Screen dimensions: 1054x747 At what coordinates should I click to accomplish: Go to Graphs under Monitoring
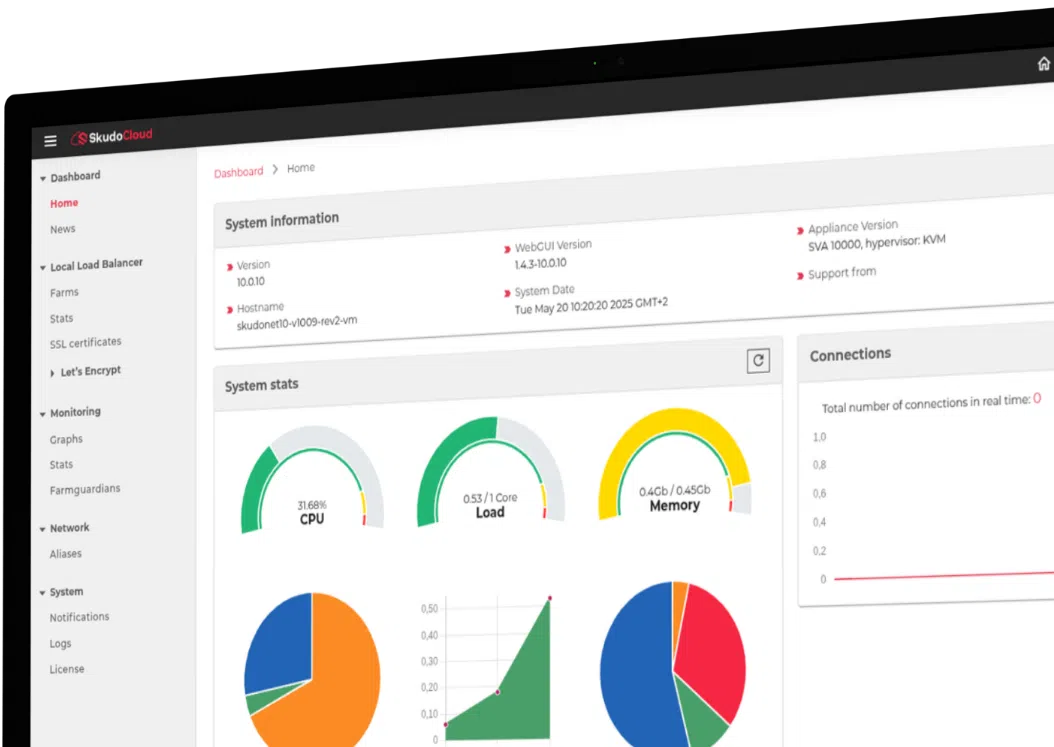(x=66, y=439)
